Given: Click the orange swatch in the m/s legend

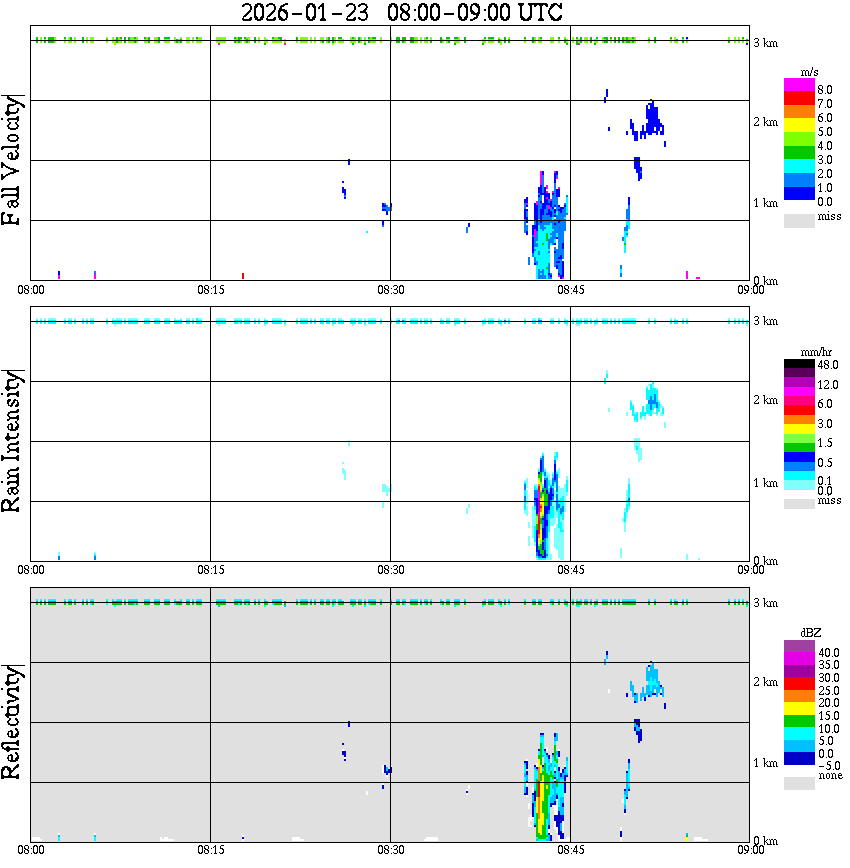Looking at the screenshot, I should [x=799, y=112].
